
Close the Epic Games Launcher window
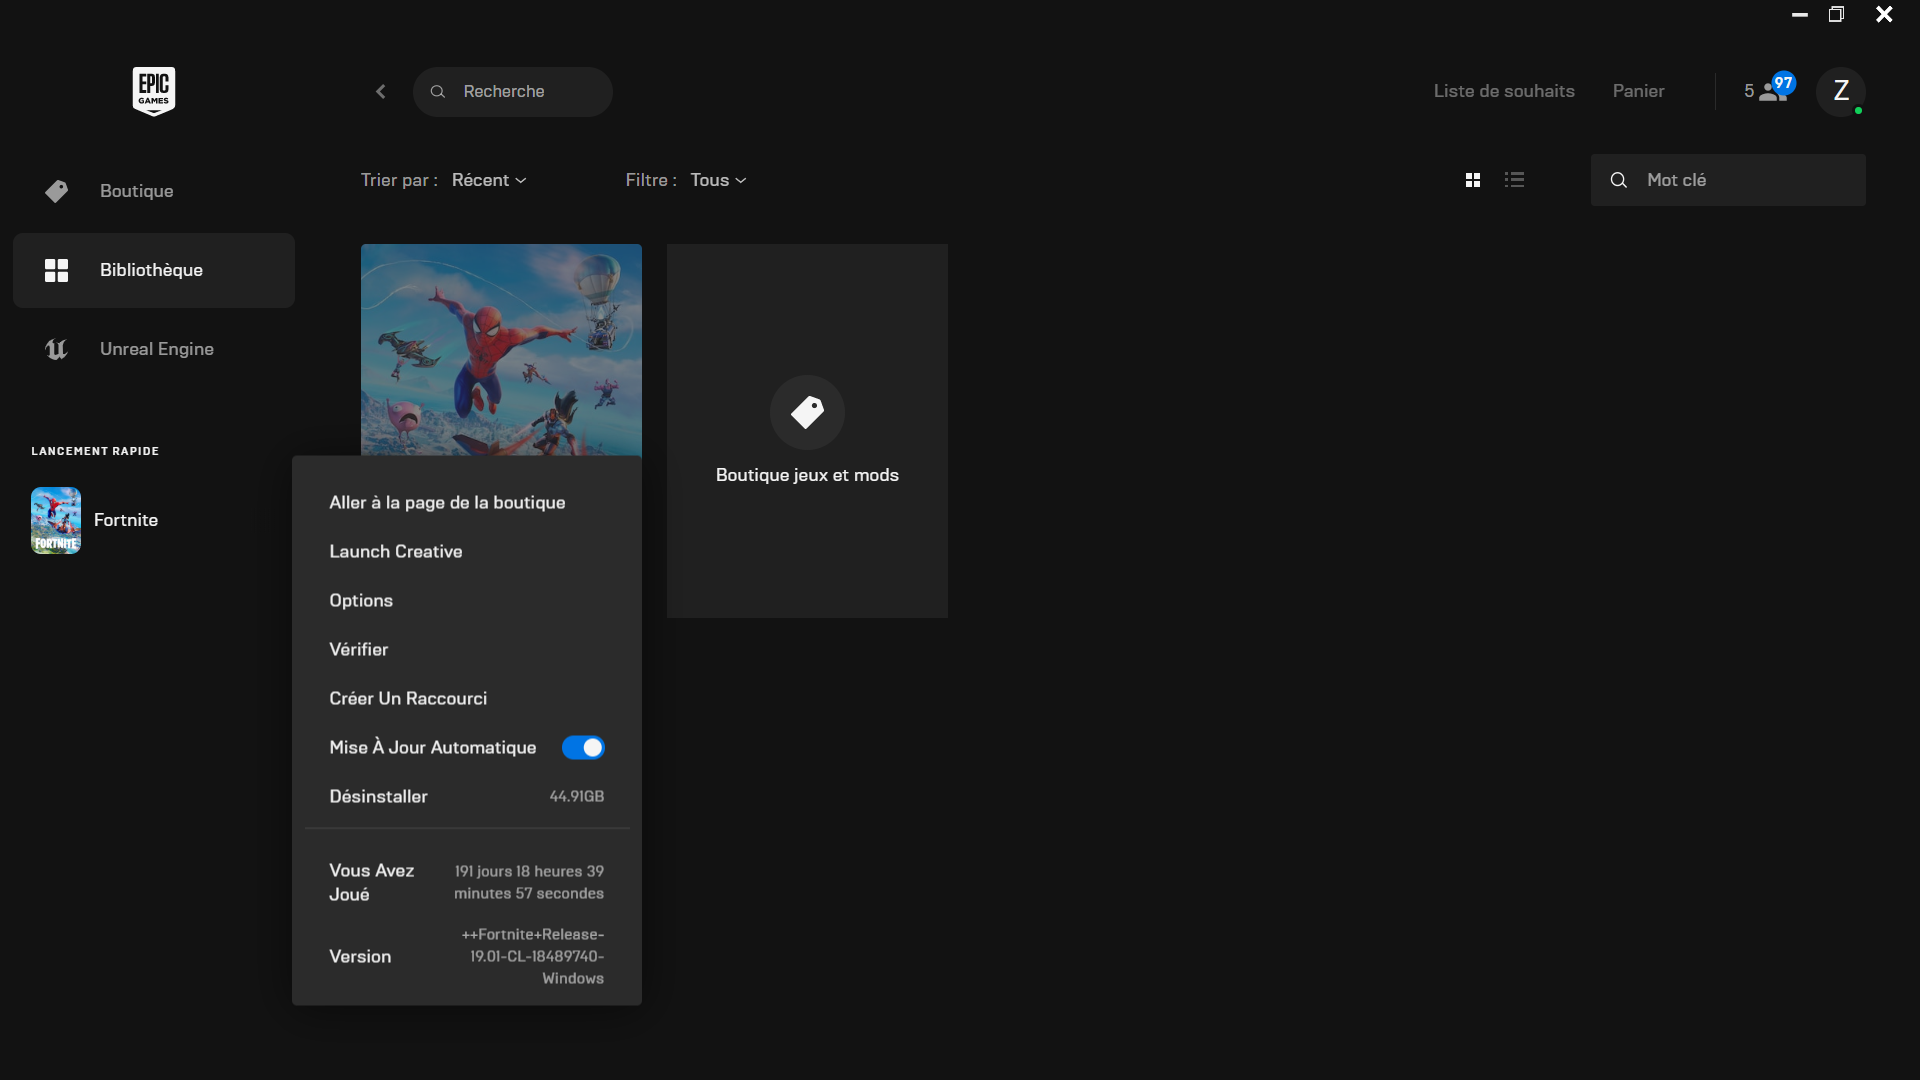tap(1884, 14)
